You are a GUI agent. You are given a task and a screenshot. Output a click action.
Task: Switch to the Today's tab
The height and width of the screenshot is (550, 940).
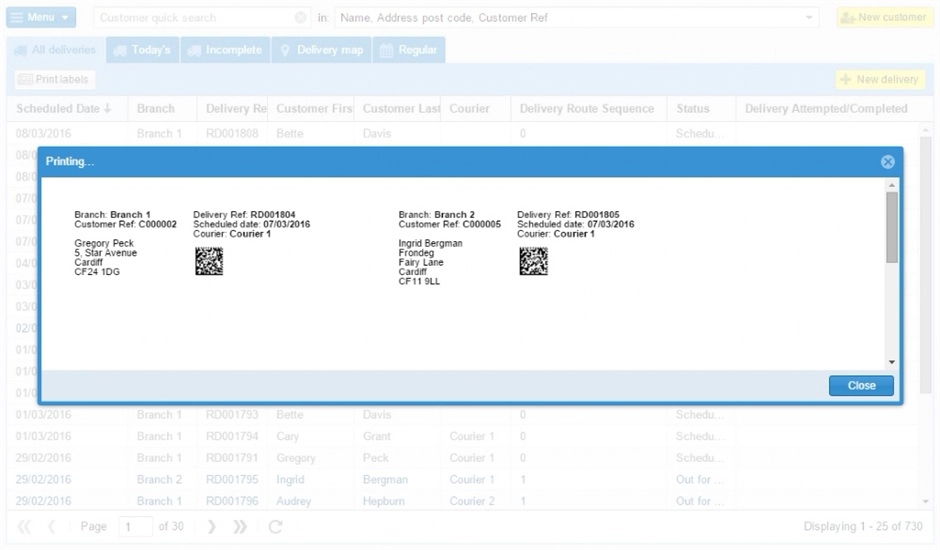142,50
